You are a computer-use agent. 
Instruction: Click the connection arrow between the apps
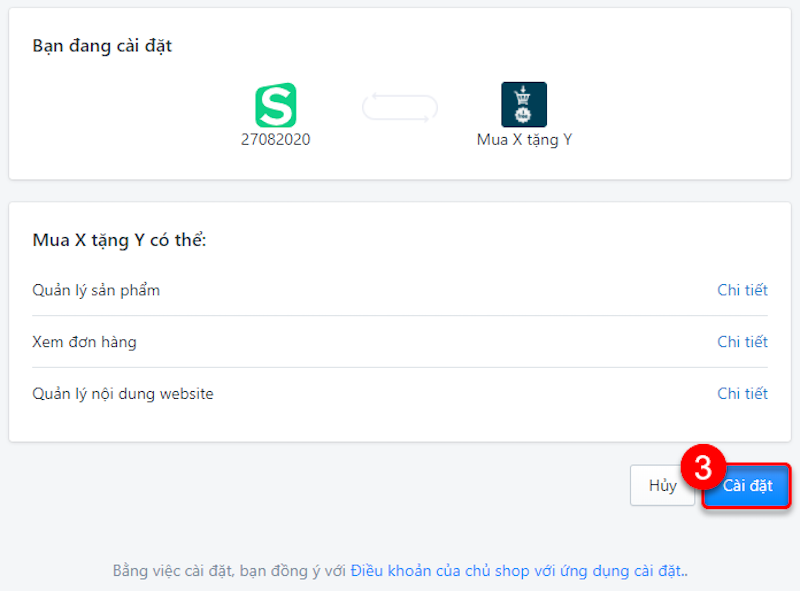coord(400,107)
